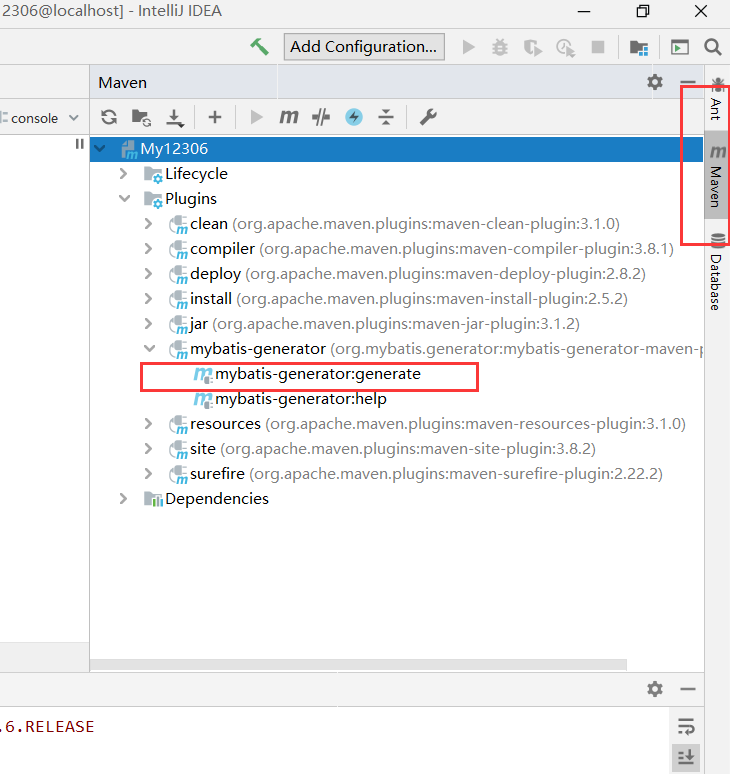
Task: Expand the install plugin
Action: tap(149, 299)
